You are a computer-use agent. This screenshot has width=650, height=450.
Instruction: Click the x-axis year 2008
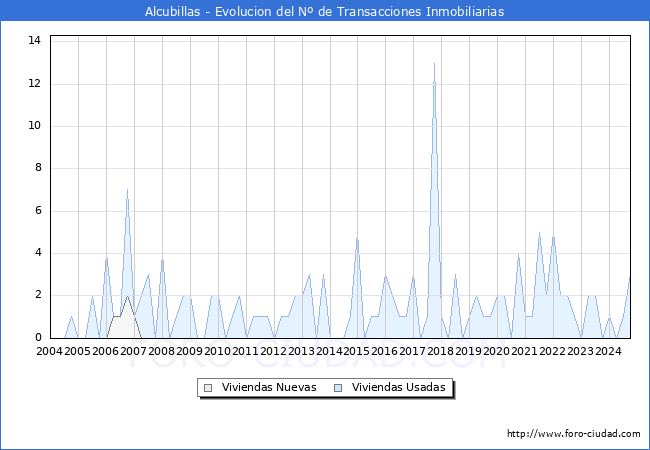pyautogui.click(x=161, y=351)
